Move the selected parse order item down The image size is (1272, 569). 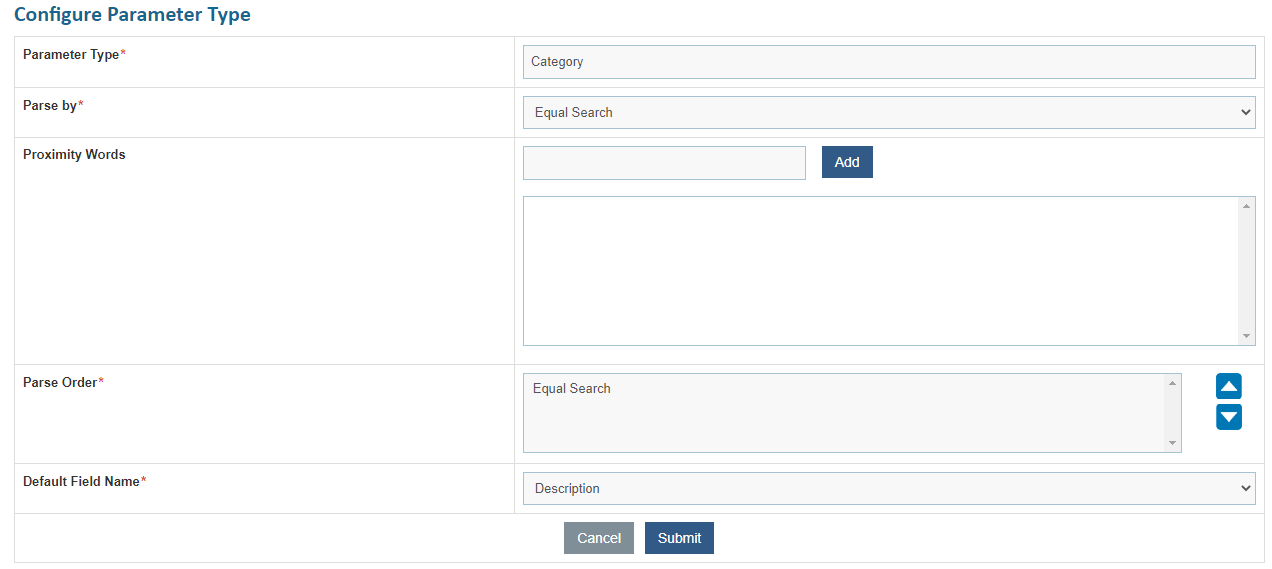(x=1228, y=417)
